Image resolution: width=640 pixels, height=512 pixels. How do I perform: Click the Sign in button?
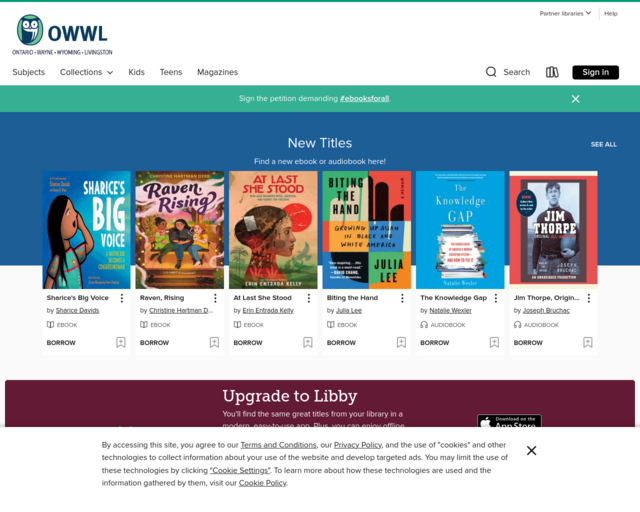(596, 72)
